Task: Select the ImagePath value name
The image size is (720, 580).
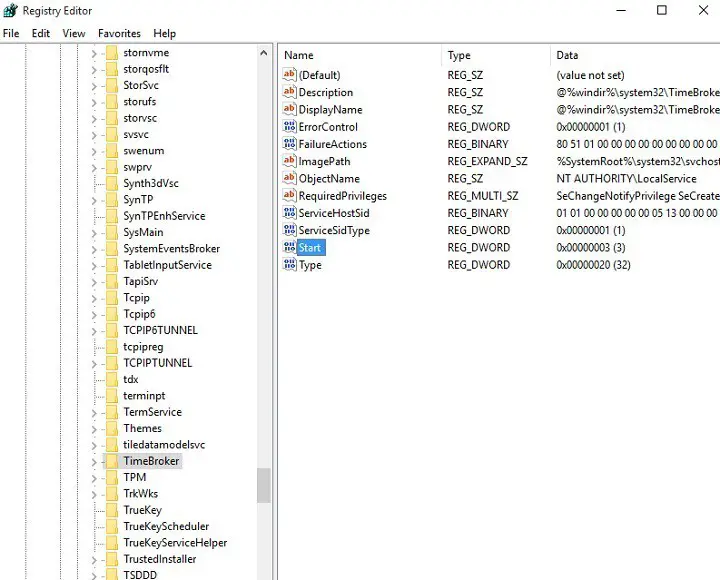Action: (x=324, y=161)
